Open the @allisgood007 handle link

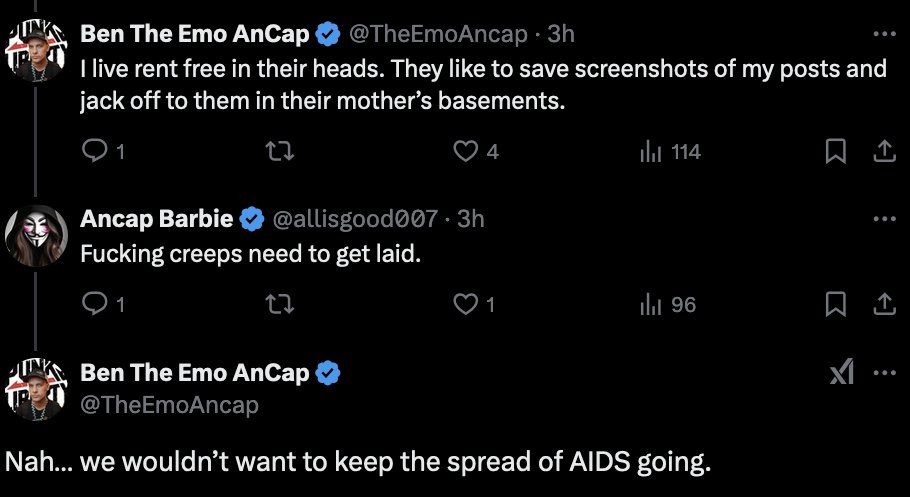[355, 219]
